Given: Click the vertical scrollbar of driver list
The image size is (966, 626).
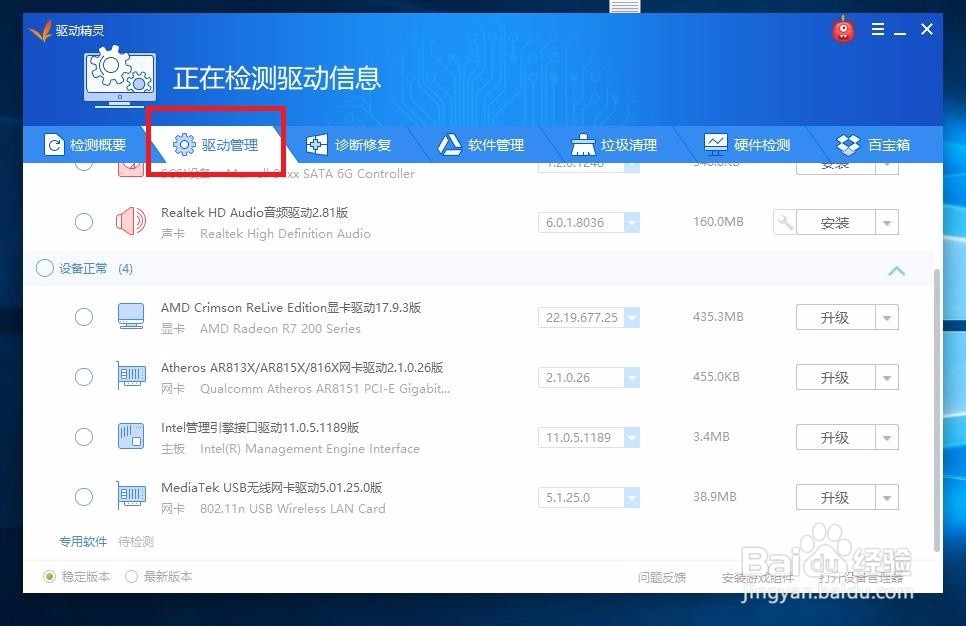Looking at the screenshot, I should pyautogui.click(x=937, y=410).
